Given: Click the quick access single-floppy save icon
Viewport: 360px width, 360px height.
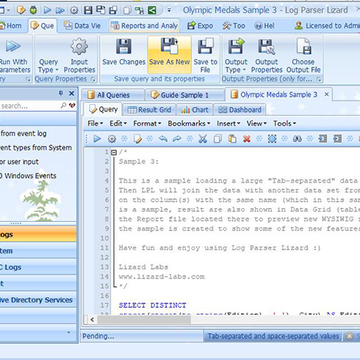Looking at the screenshot, I should point(88,10).
